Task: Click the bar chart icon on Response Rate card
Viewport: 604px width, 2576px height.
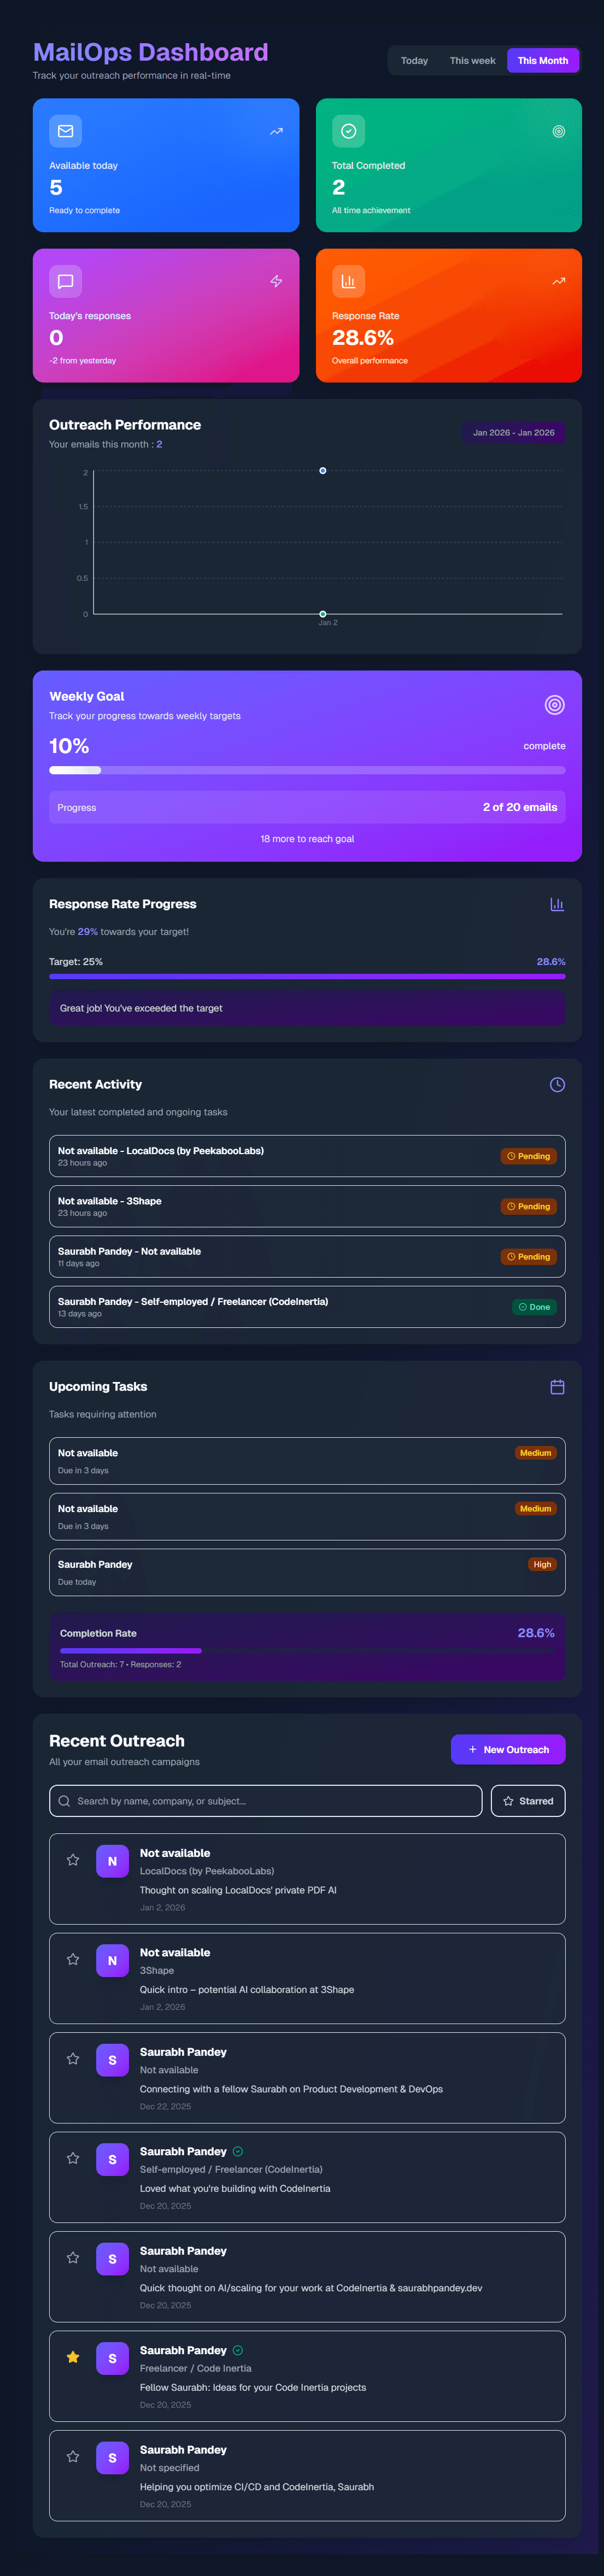Action: pos(348,281)
